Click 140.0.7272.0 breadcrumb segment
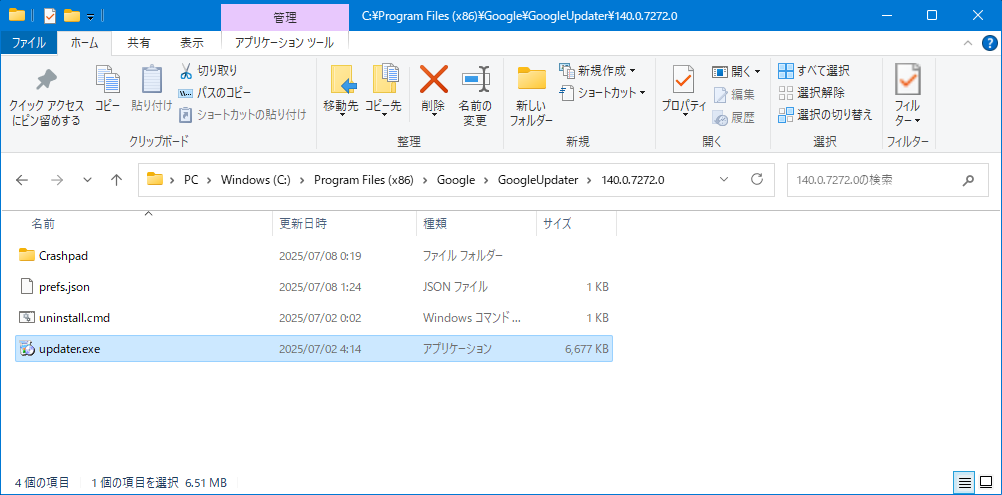The height and width of the screenshot is (495, 1002). coord(633,180)
